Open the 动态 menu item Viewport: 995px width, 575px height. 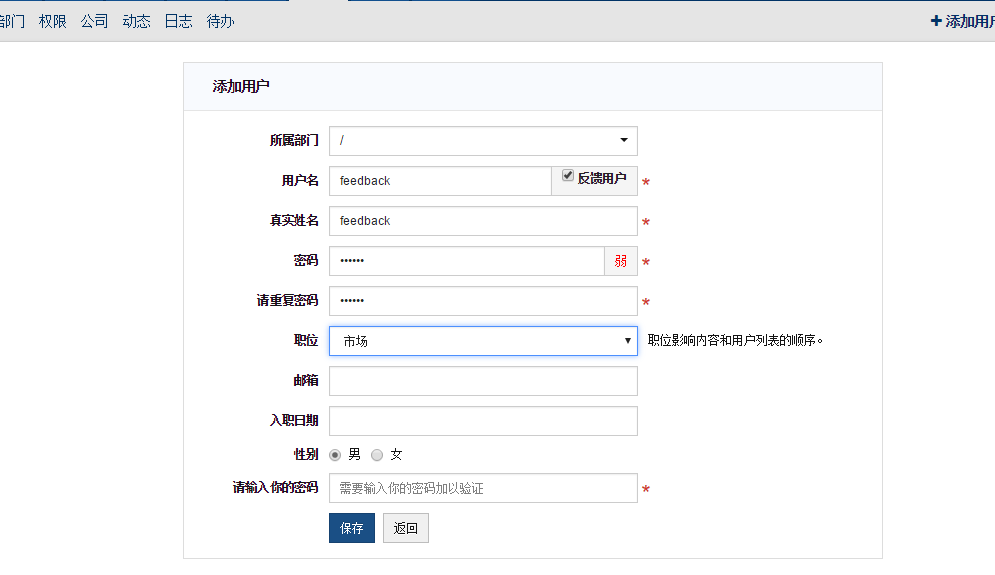tap(137, 21)
